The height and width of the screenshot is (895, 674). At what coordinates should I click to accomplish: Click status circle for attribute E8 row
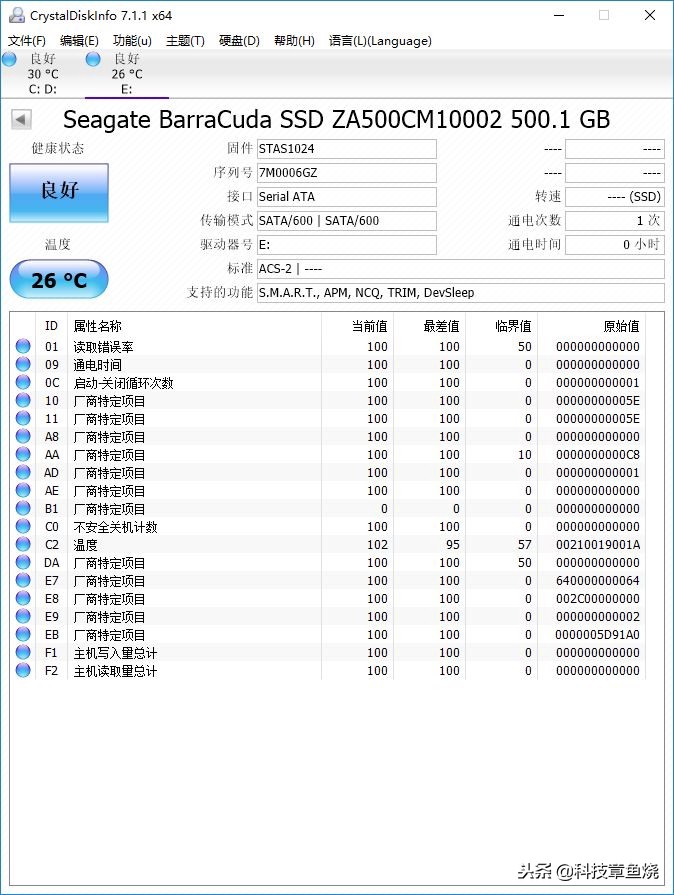23,598
